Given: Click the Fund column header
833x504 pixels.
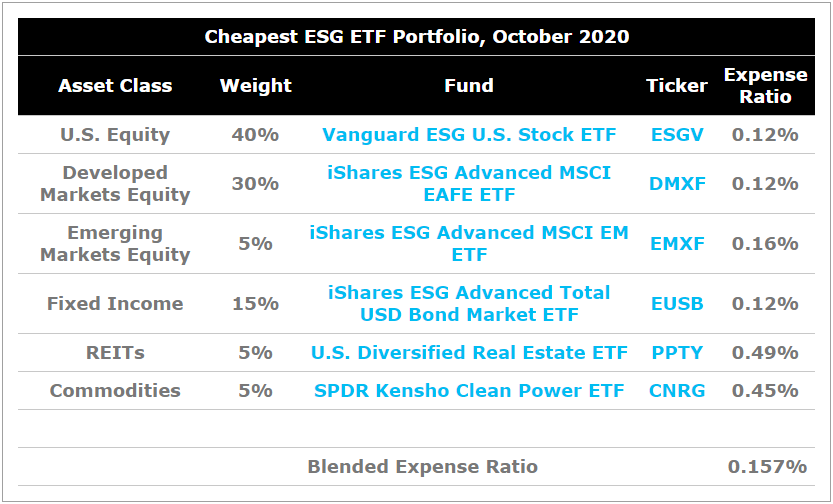Looking at the screenshot, I should click(x=469, y=86).
